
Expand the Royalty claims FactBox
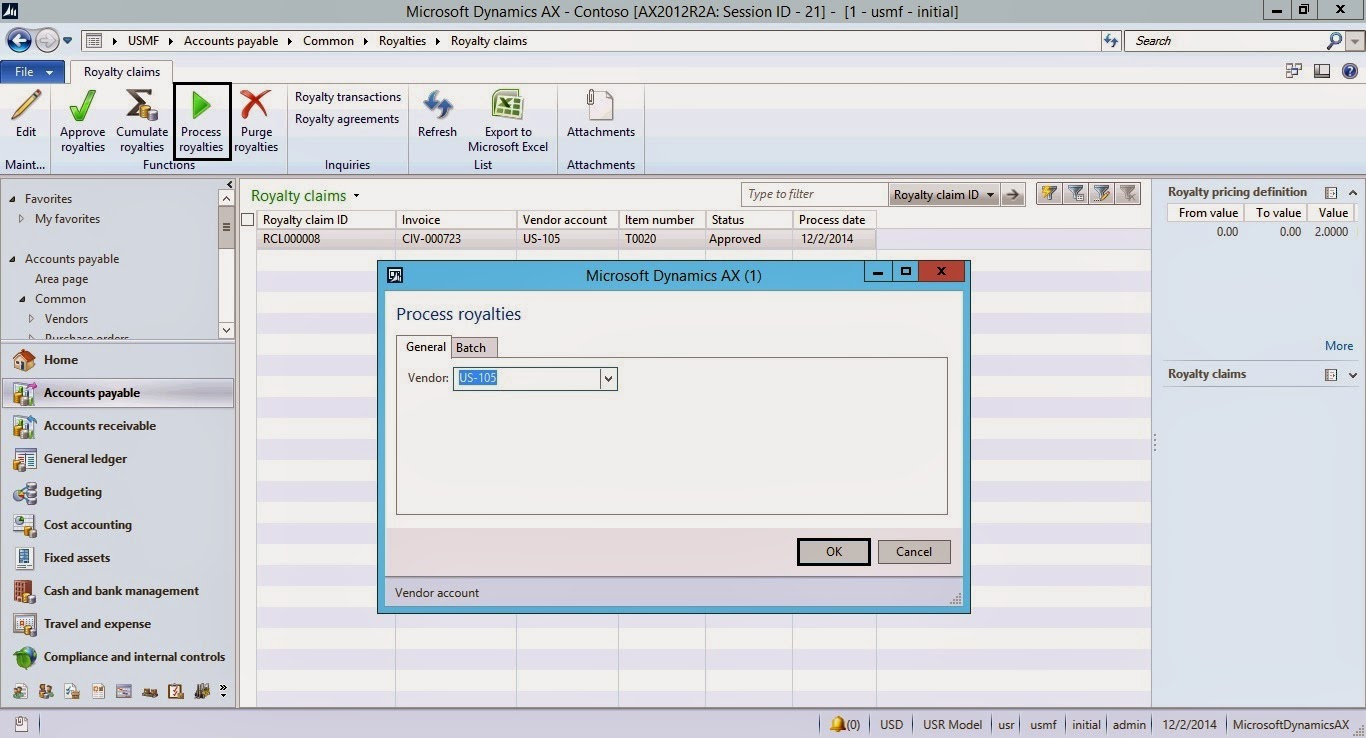point(1353,375)
